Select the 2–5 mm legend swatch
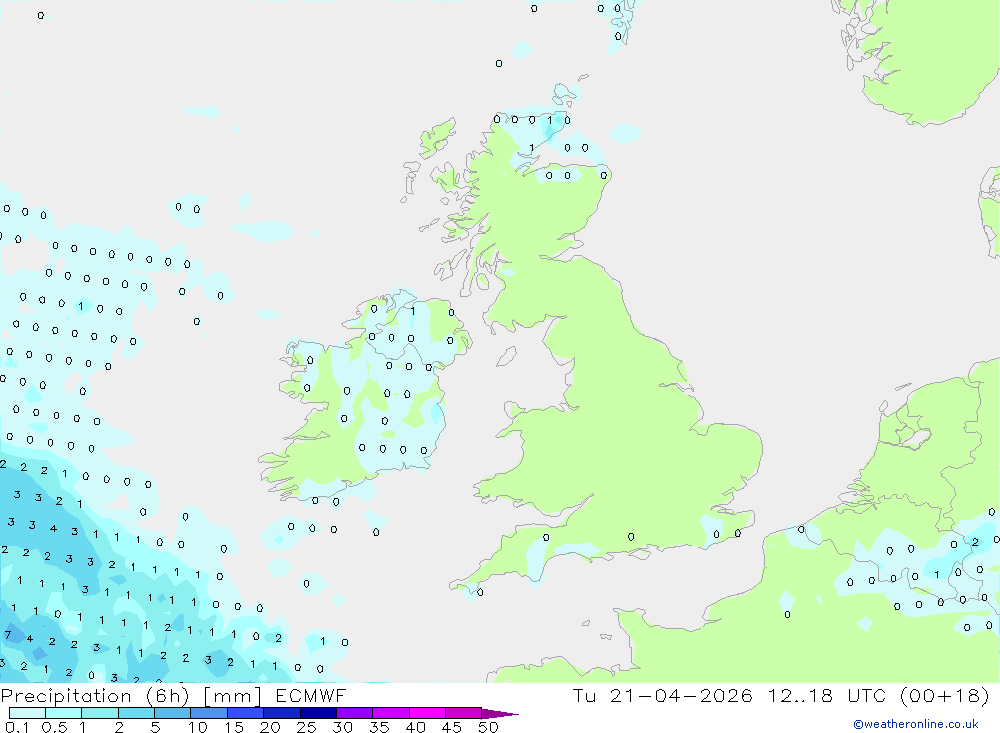 point(136,713)
